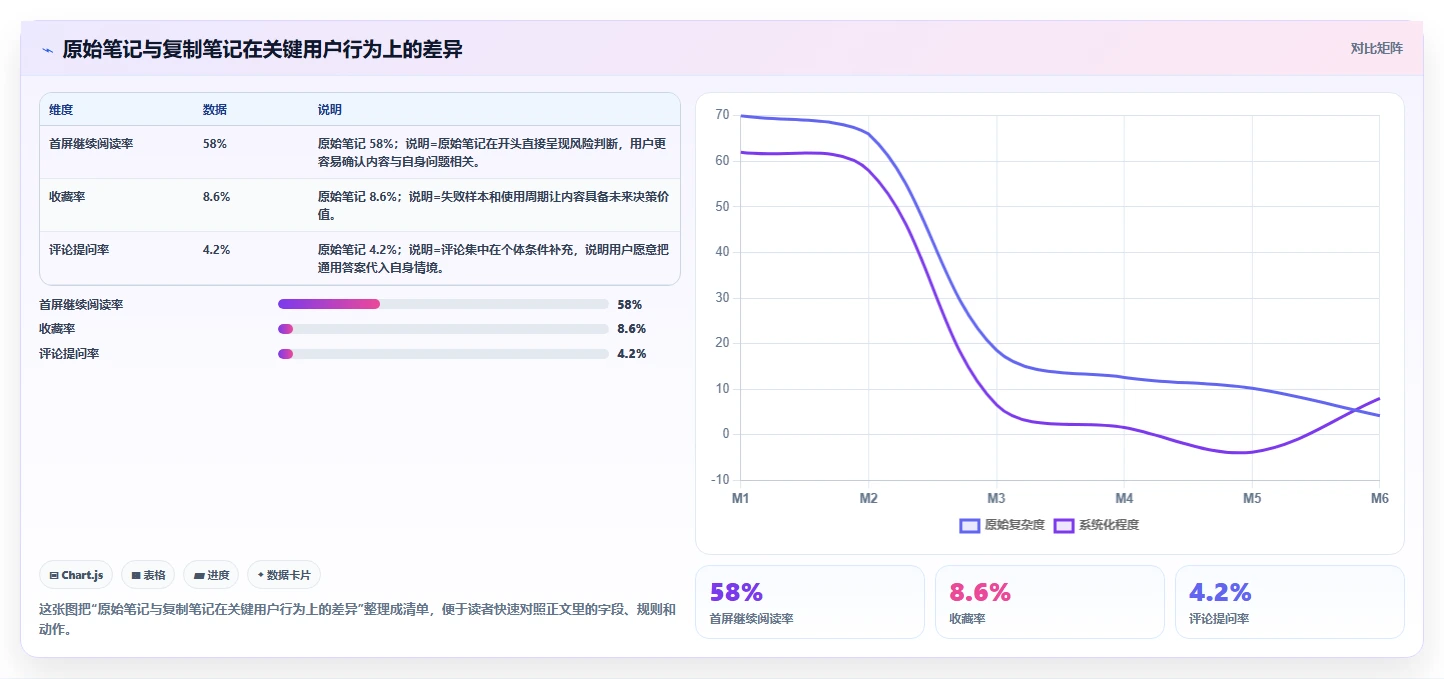Click the 数据 column header
The height and width of the screenshot is (679, 1444).
(214, 110)
